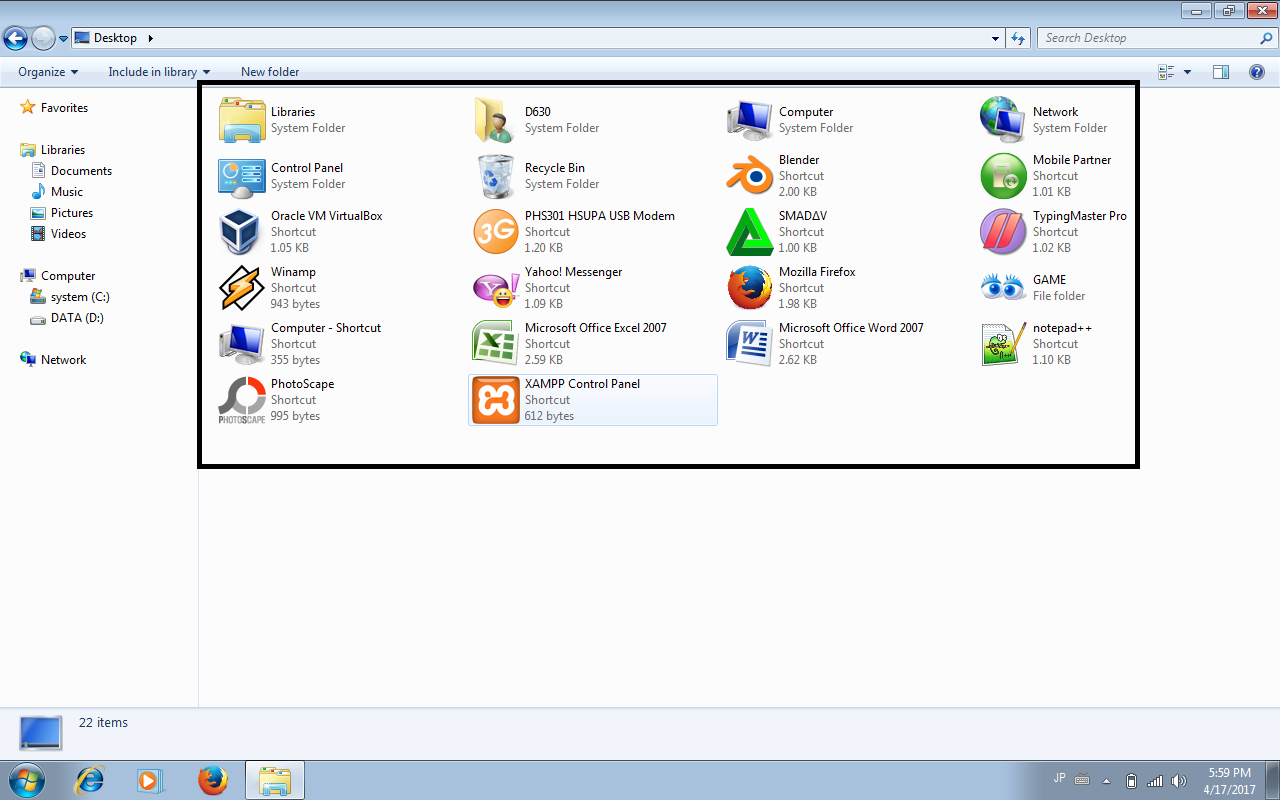Open Documents library in sidebar

(x=81, y=171)
